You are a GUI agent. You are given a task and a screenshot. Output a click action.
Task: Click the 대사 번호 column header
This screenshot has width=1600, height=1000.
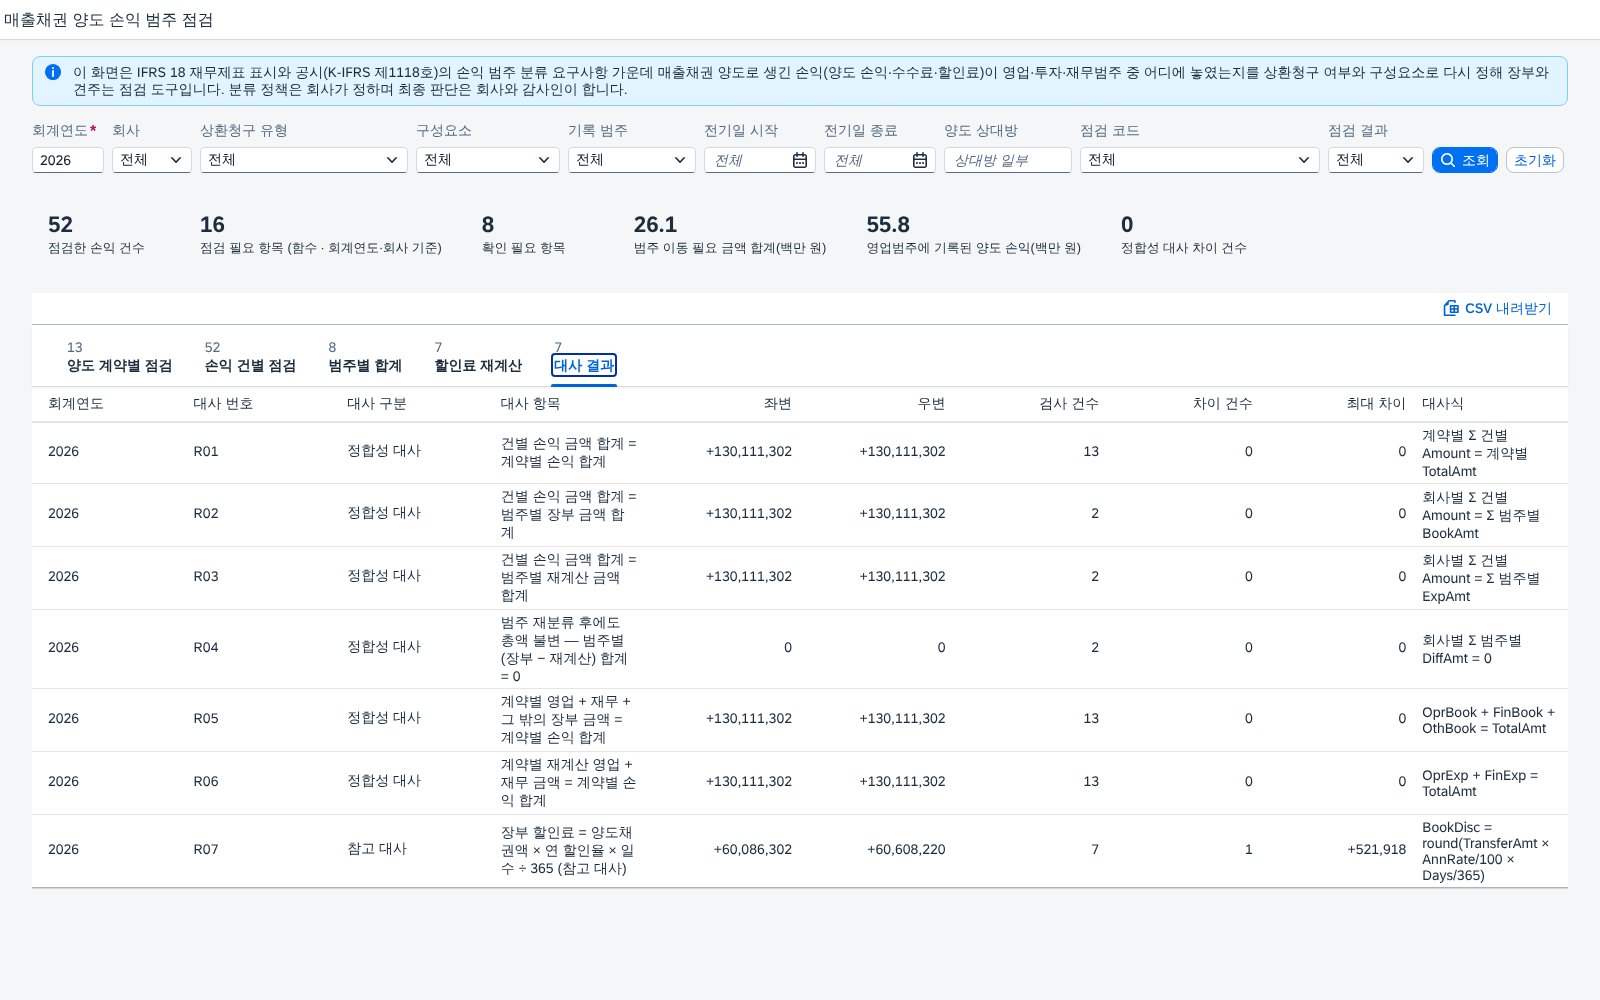coord(223,404)
